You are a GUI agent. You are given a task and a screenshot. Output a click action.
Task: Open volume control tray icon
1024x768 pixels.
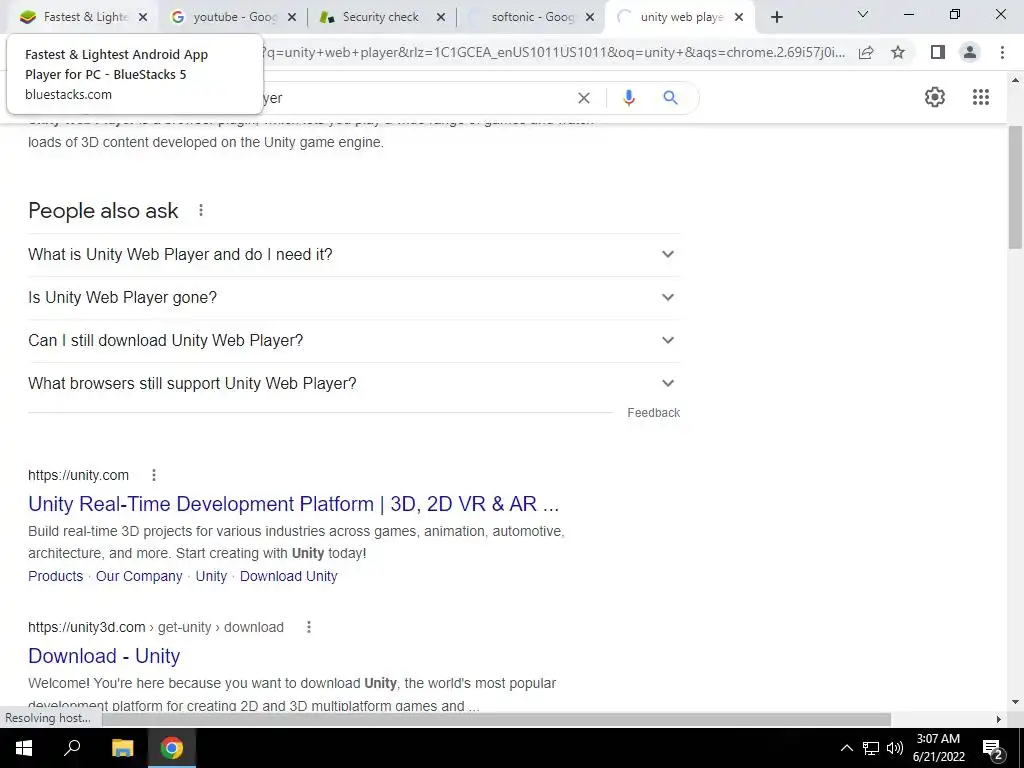point(895,748)
